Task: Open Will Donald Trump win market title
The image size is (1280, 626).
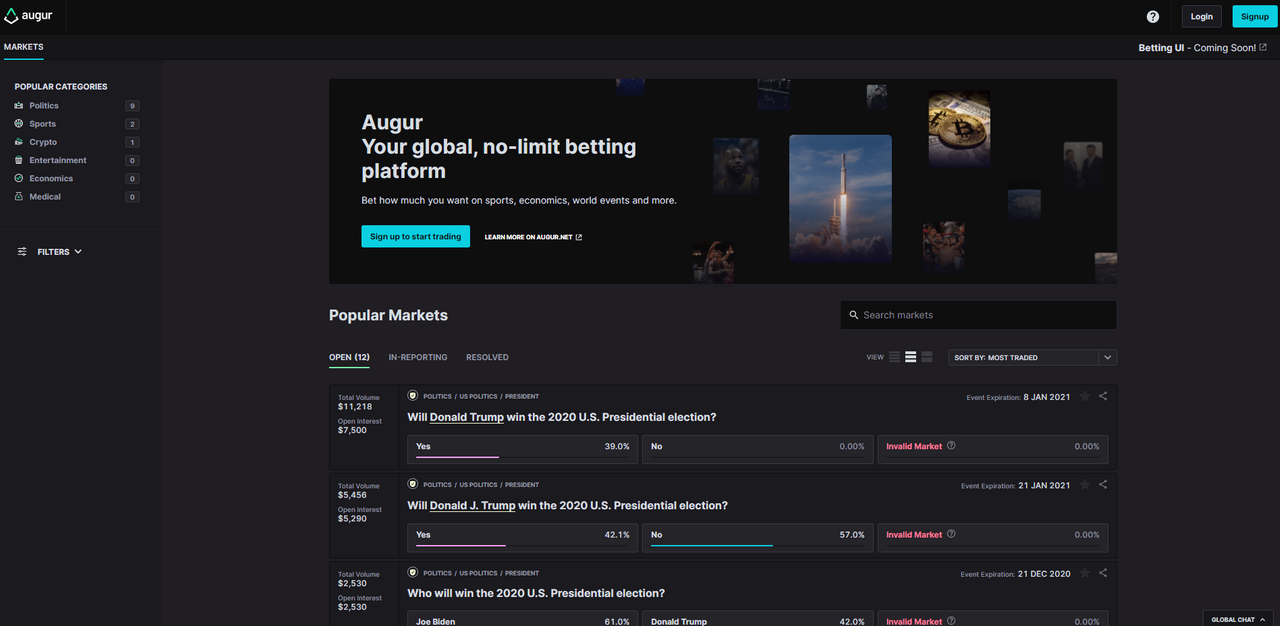Action: coord(561,417)
